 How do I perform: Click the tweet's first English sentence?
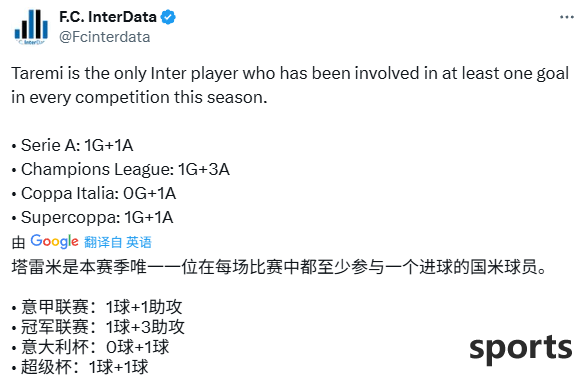point(290,85)
